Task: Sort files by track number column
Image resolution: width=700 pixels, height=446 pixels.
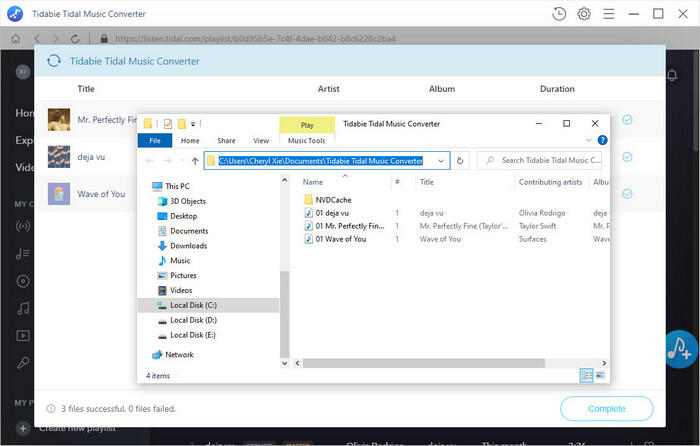Action: 397,182
